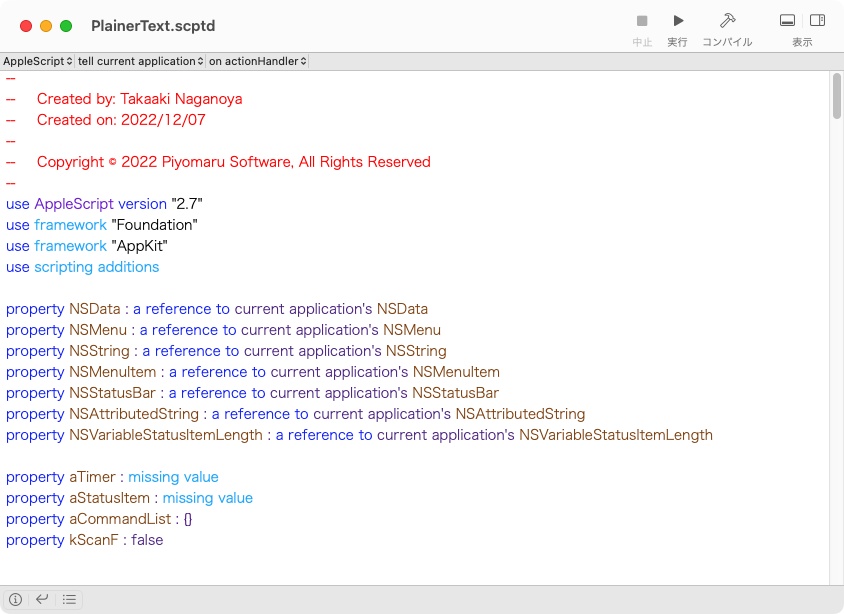The image size is (844, 614).
Task: Click the 中止 stop square icon
Action: click(641, 19)
